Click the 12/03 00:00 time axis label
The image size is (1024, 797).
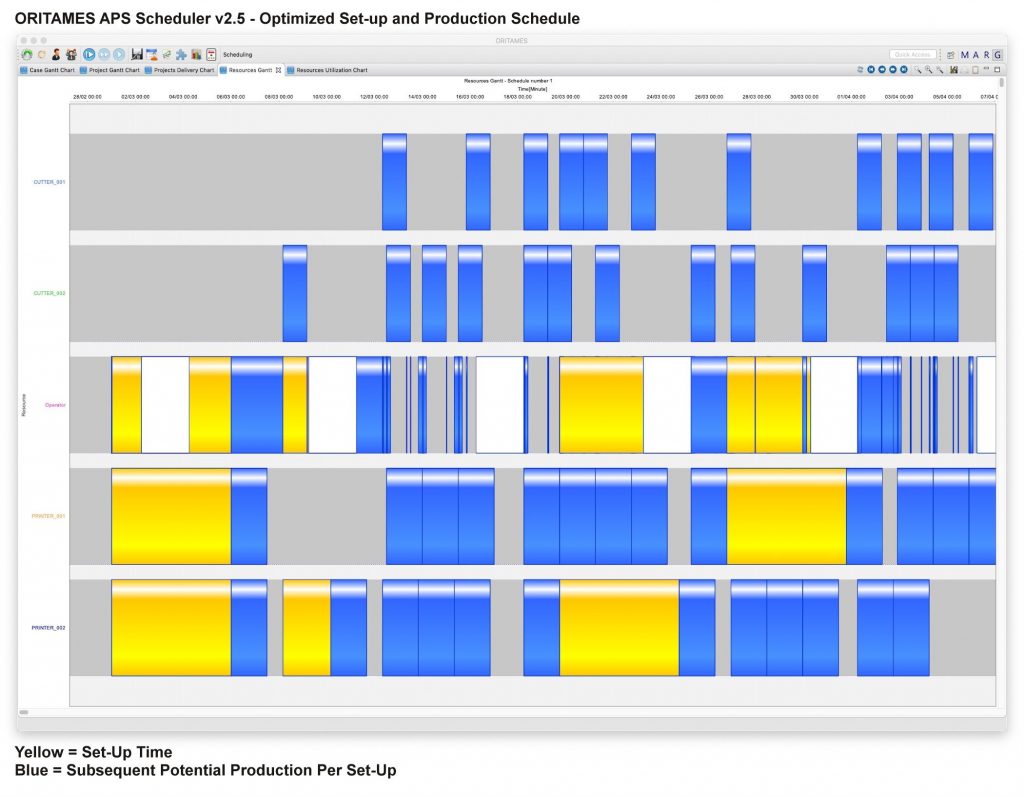[x=374, y=97]
